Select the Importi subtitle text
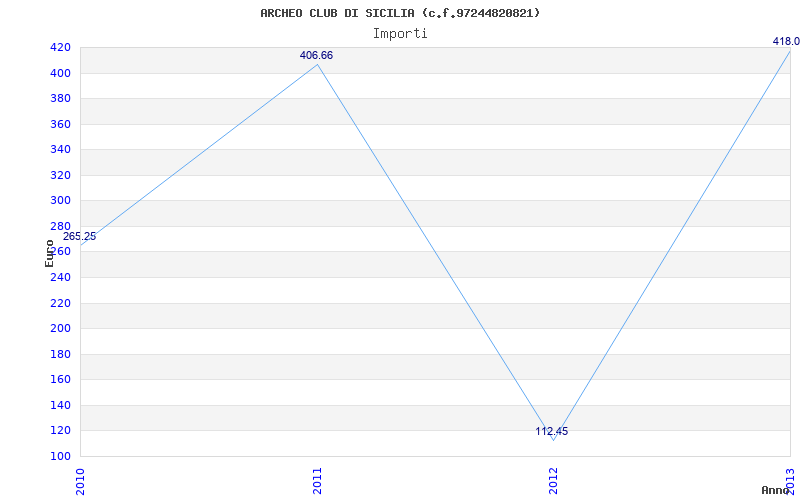 pos(400,34)
